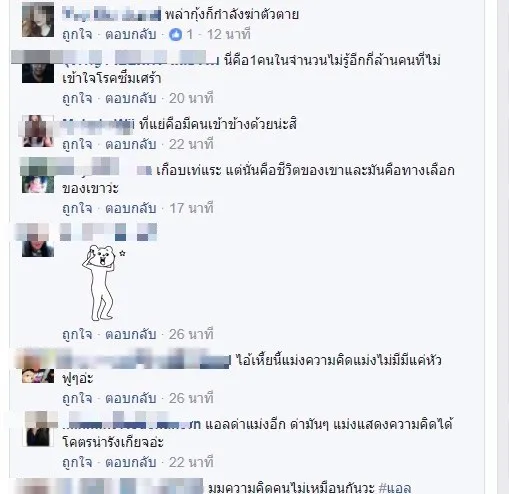Open avatar of the bear sticker commenter

(38, 241)
